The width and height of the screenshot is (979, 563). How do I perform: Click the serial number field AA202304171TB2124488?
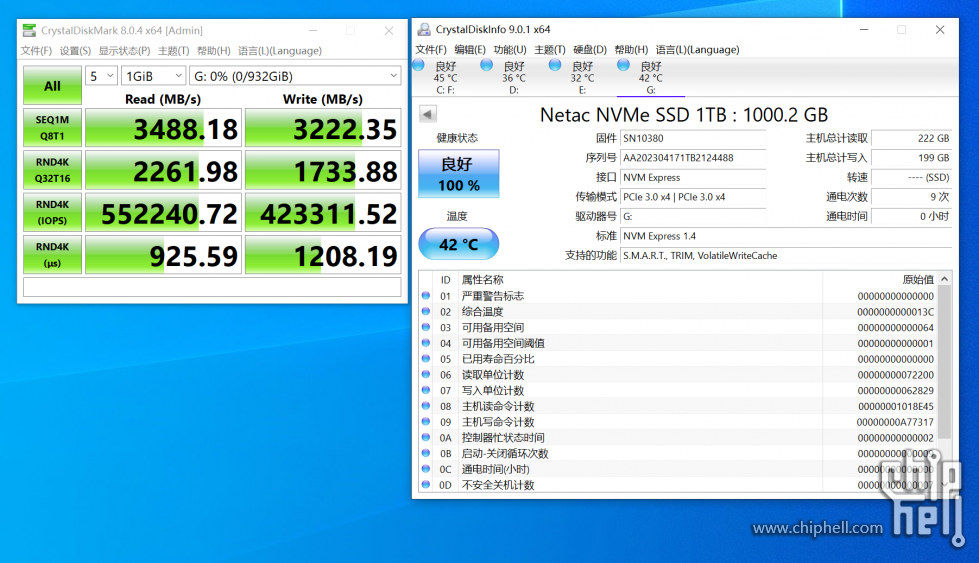tap(693, 158)
